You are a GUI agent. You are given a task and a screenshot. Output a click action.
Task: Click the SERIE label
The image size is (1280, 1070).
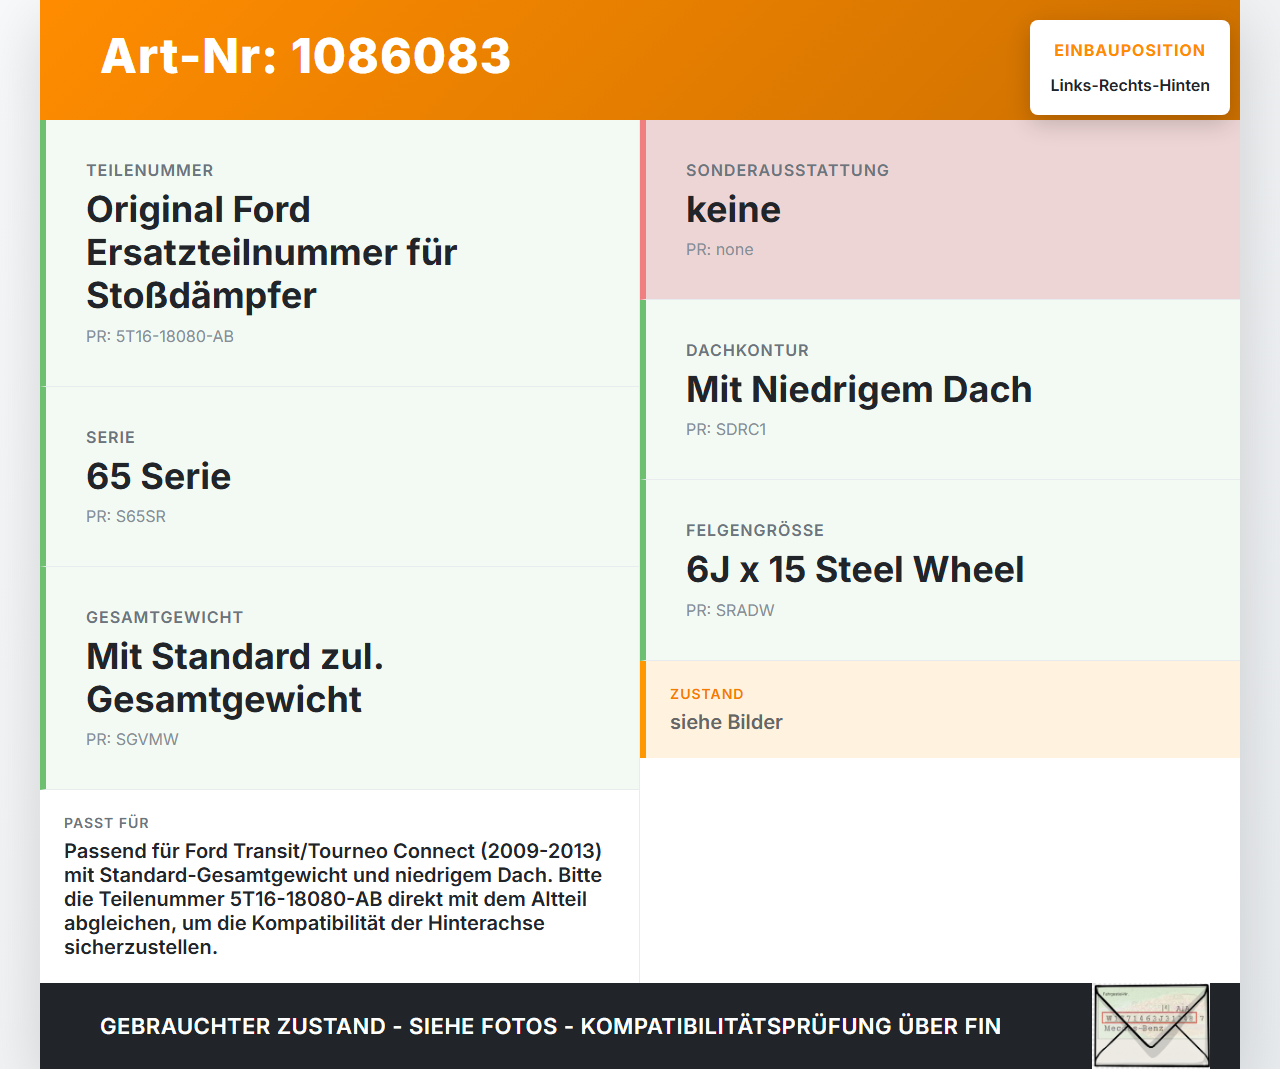tap(110, 437)
